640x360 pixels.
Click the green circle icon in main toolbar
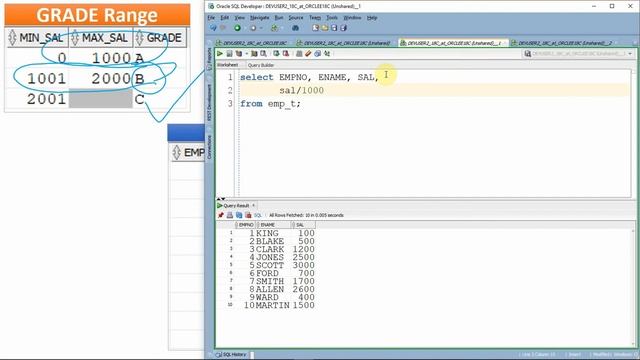(x=237, y=28)
